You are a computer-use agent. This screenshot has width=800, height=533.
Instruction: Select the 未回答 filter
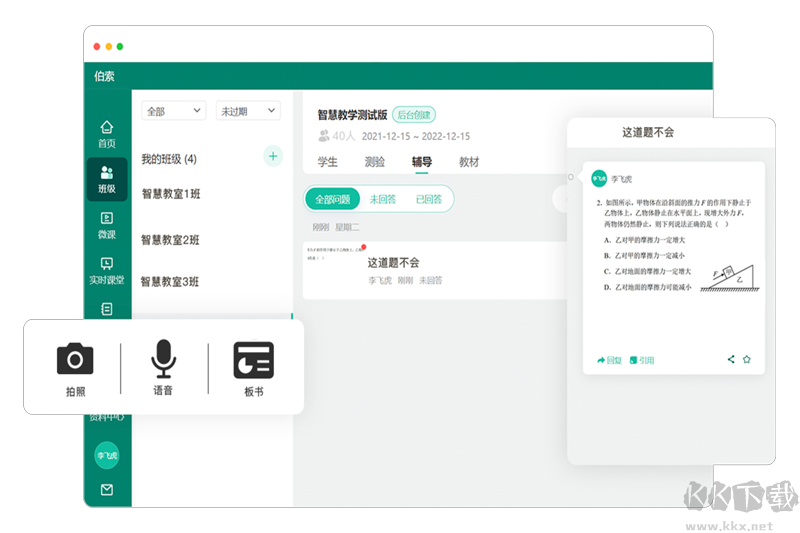point(383,199)
